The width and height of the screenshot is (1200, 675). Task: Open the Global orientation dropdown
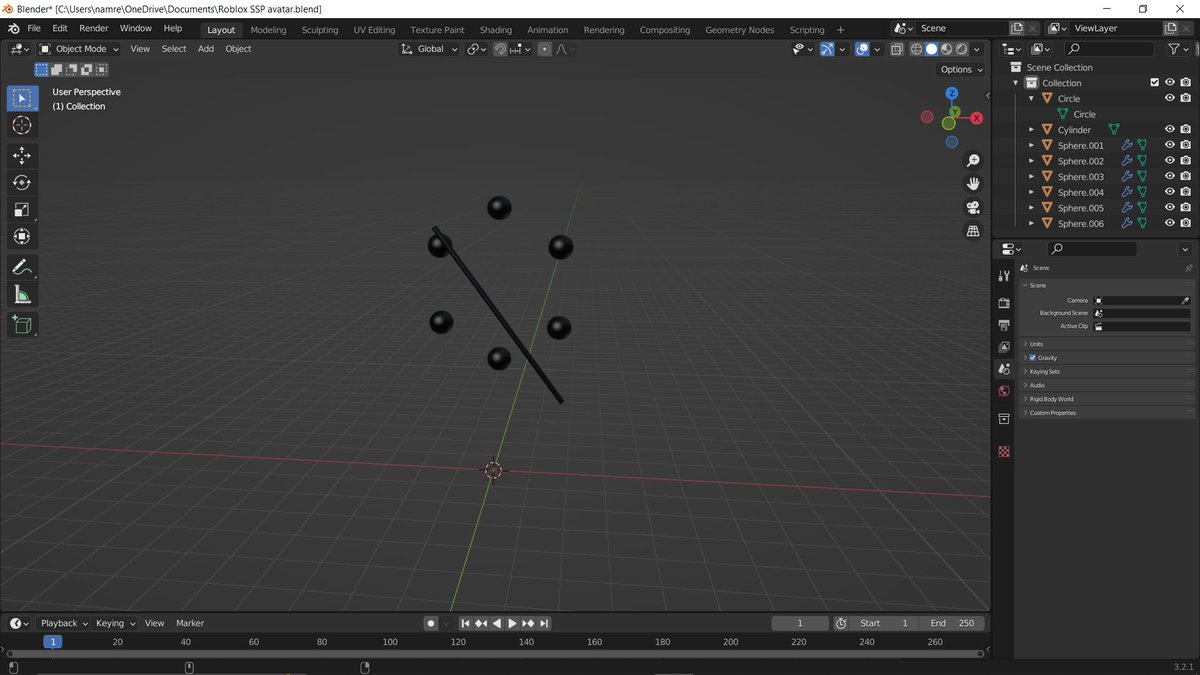pos(430,49)
